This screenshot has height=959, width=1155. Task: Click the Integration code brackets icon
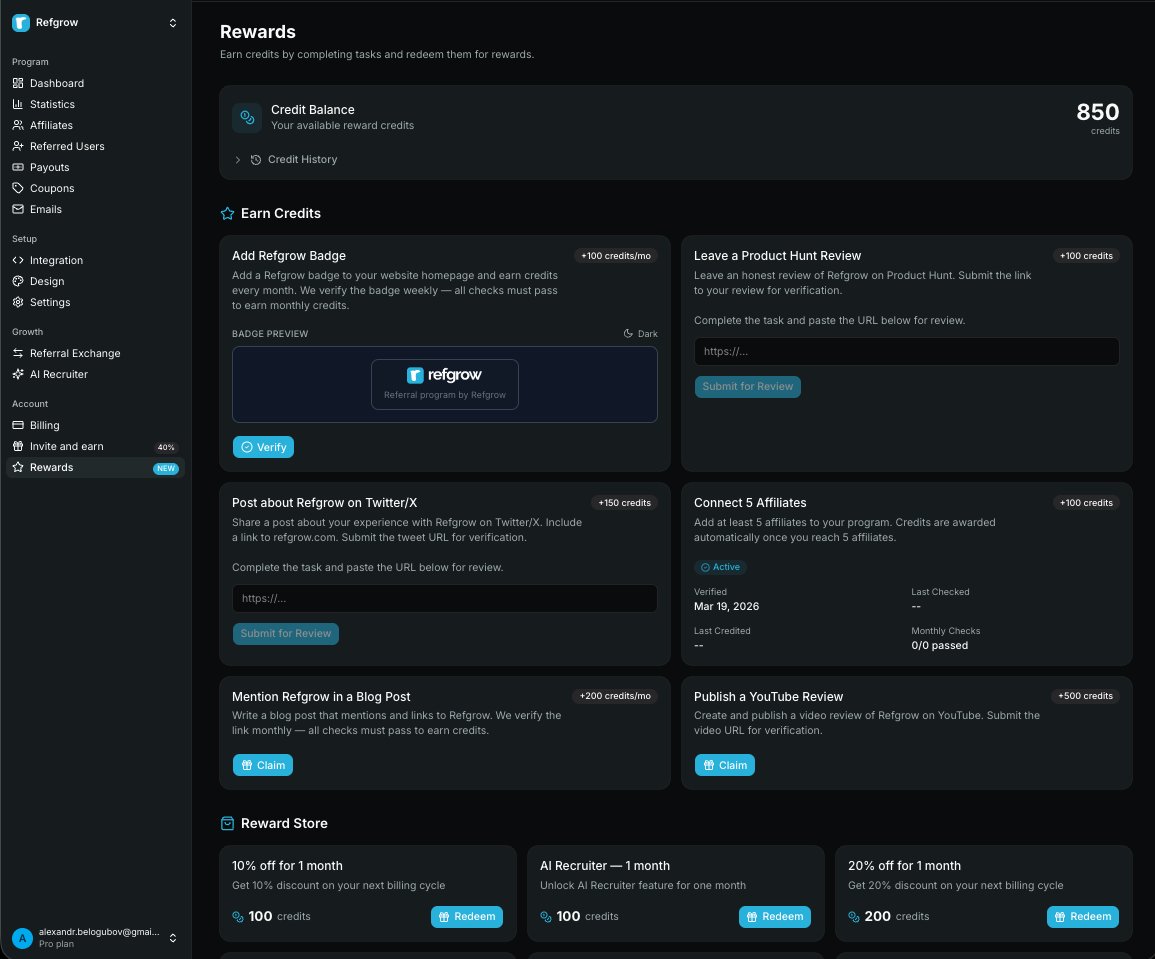click(18, 260)
